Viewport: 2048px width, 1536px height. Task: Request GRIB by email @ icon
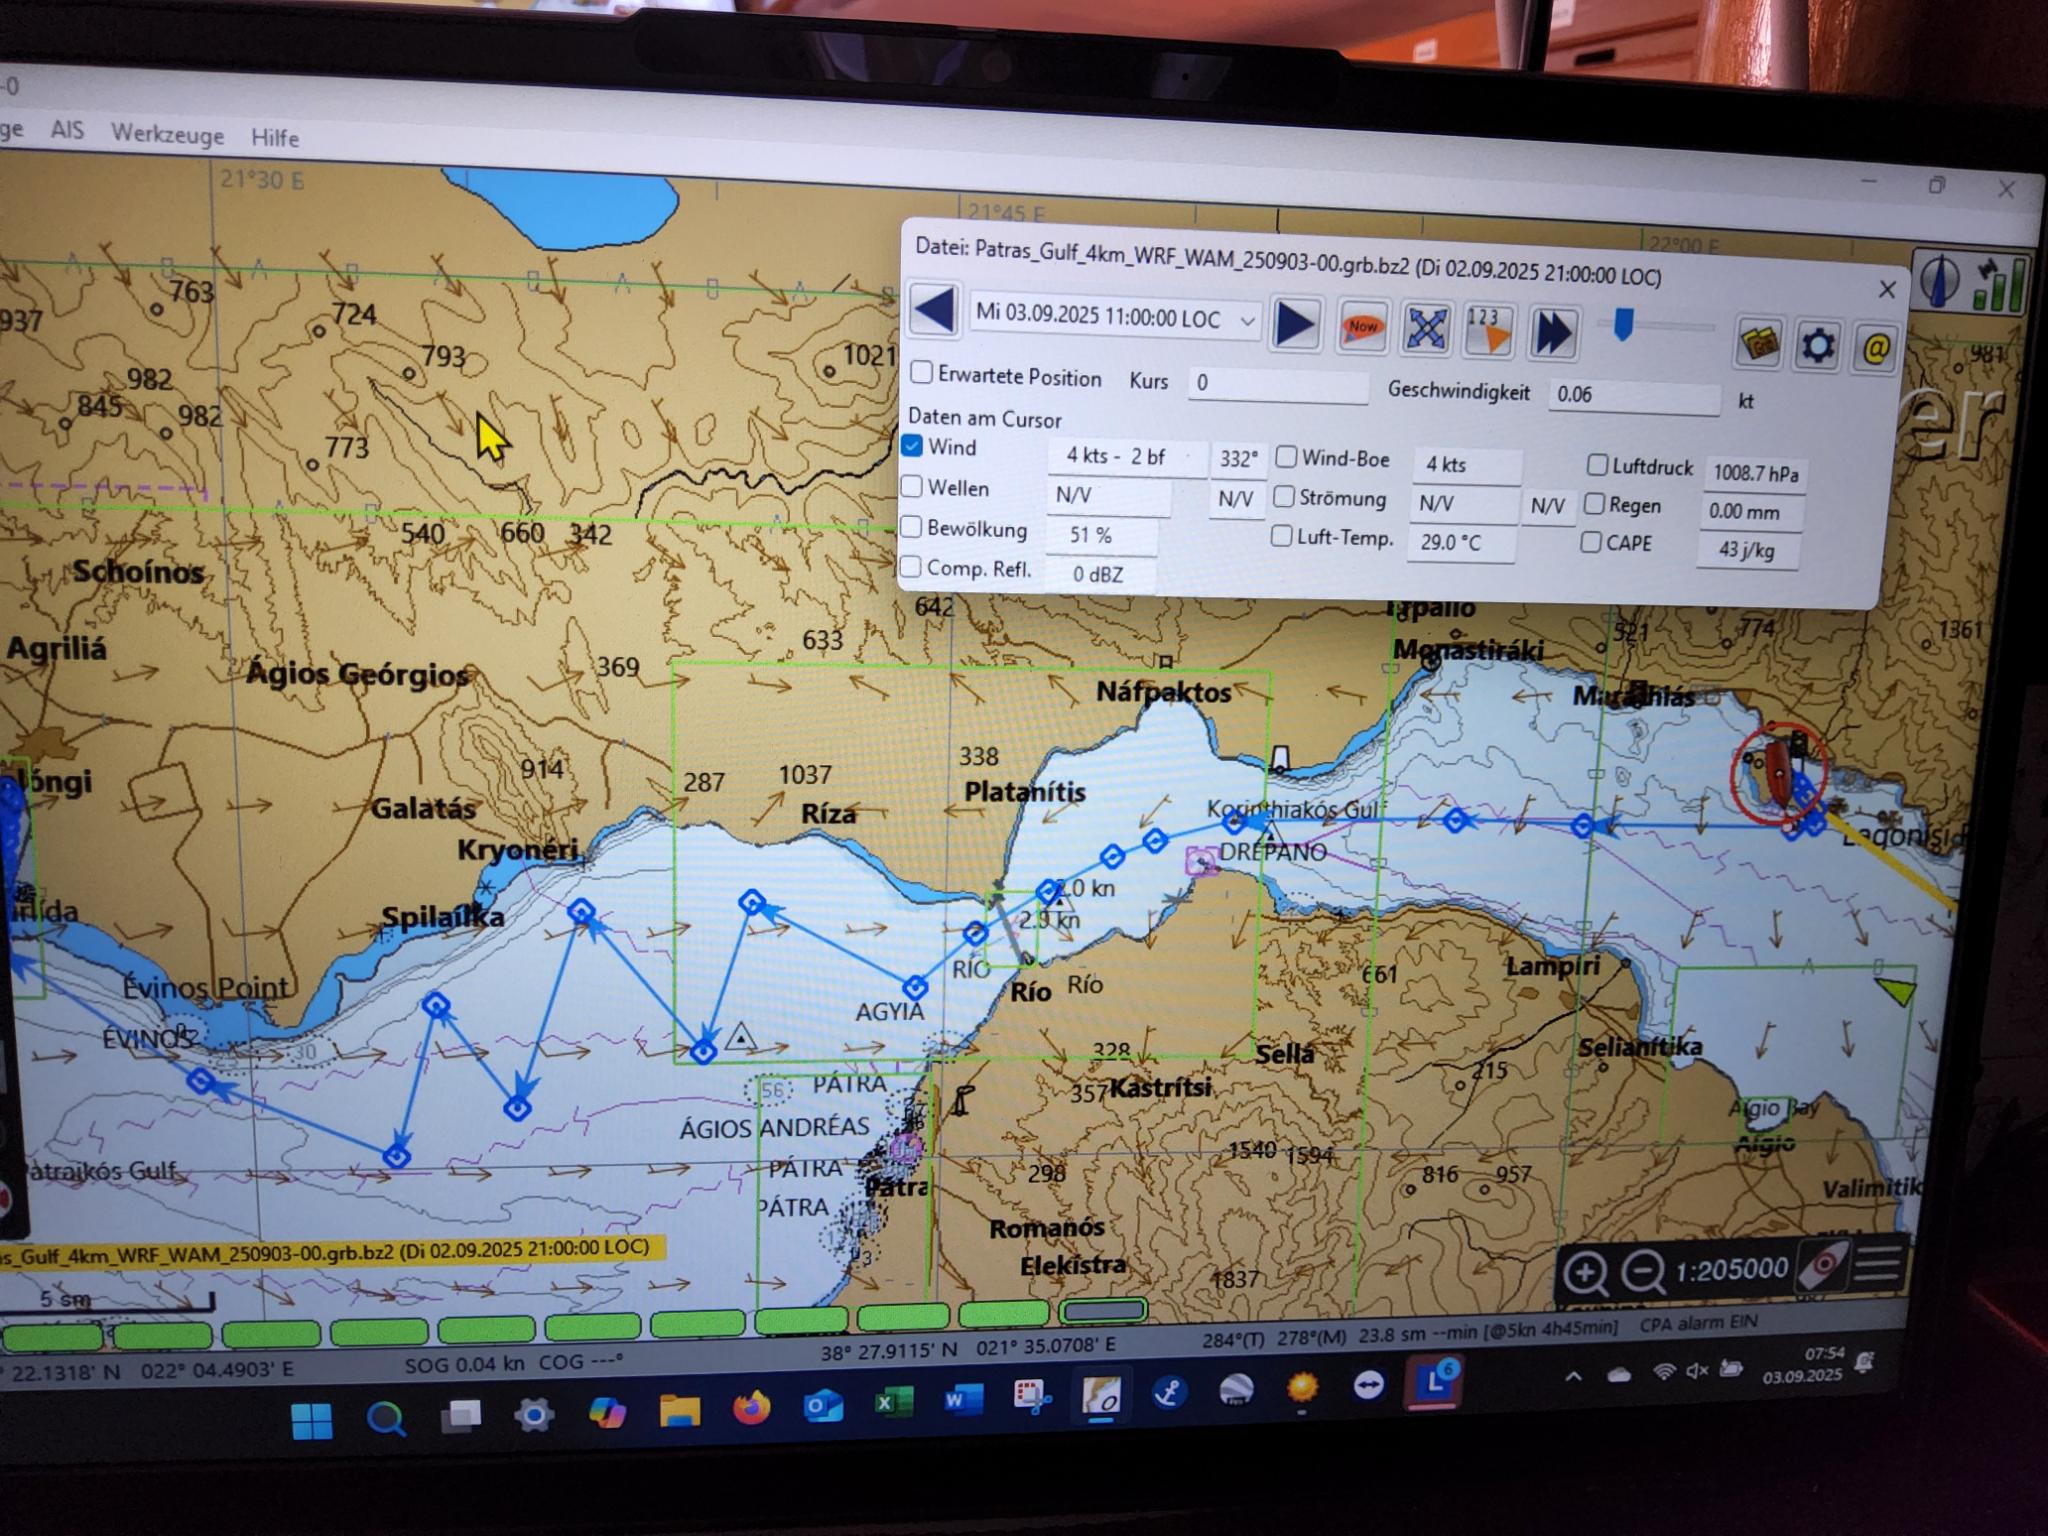coord(1875,349)
